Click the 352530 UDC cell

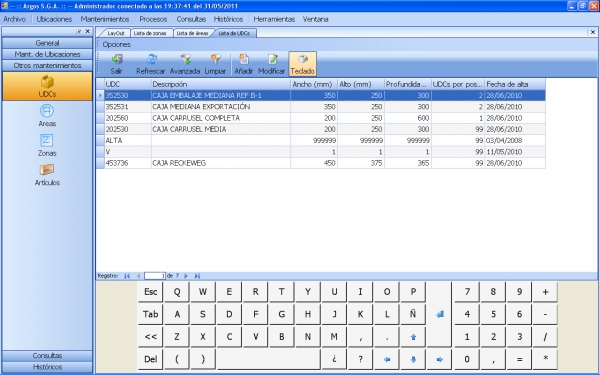coord(128,95)
